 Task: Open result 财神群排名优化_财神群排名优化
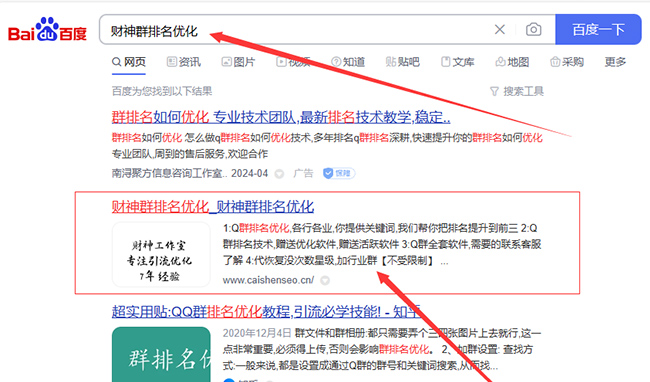(x=213, y=206)
